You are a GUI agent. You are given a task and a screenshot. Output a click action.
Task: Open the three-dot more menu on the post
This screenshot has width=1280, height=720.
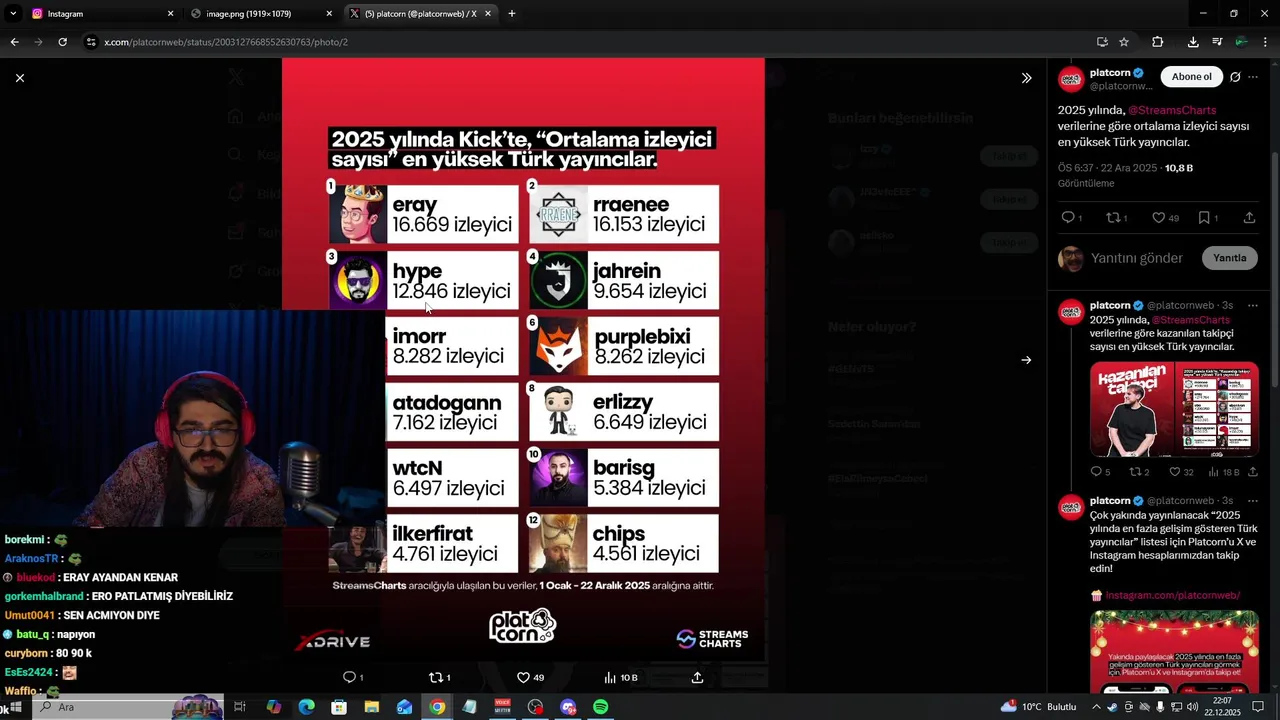click(x=1253, y=77)
